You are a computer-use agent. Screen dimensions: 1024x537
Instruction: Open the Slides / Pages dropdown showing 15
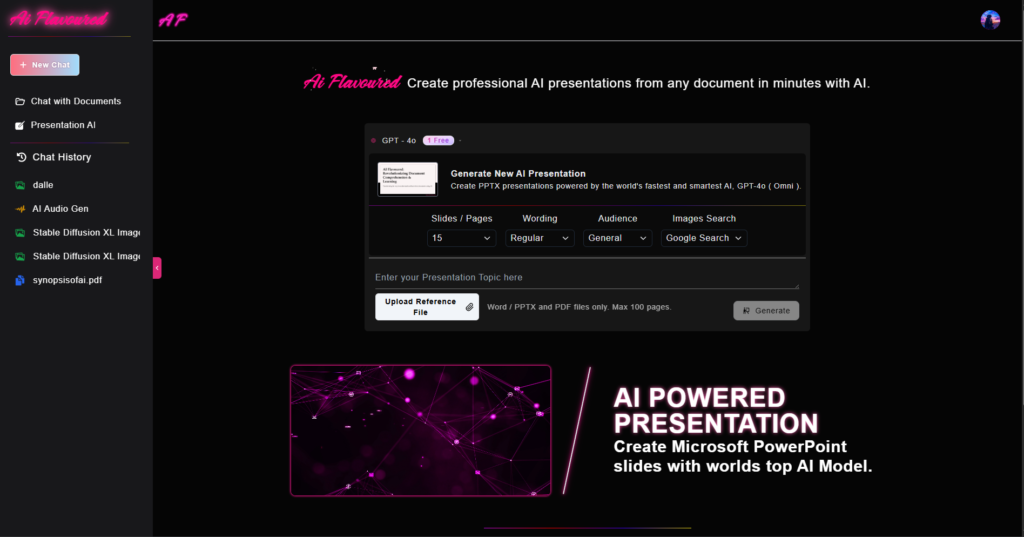pos(461,238)
